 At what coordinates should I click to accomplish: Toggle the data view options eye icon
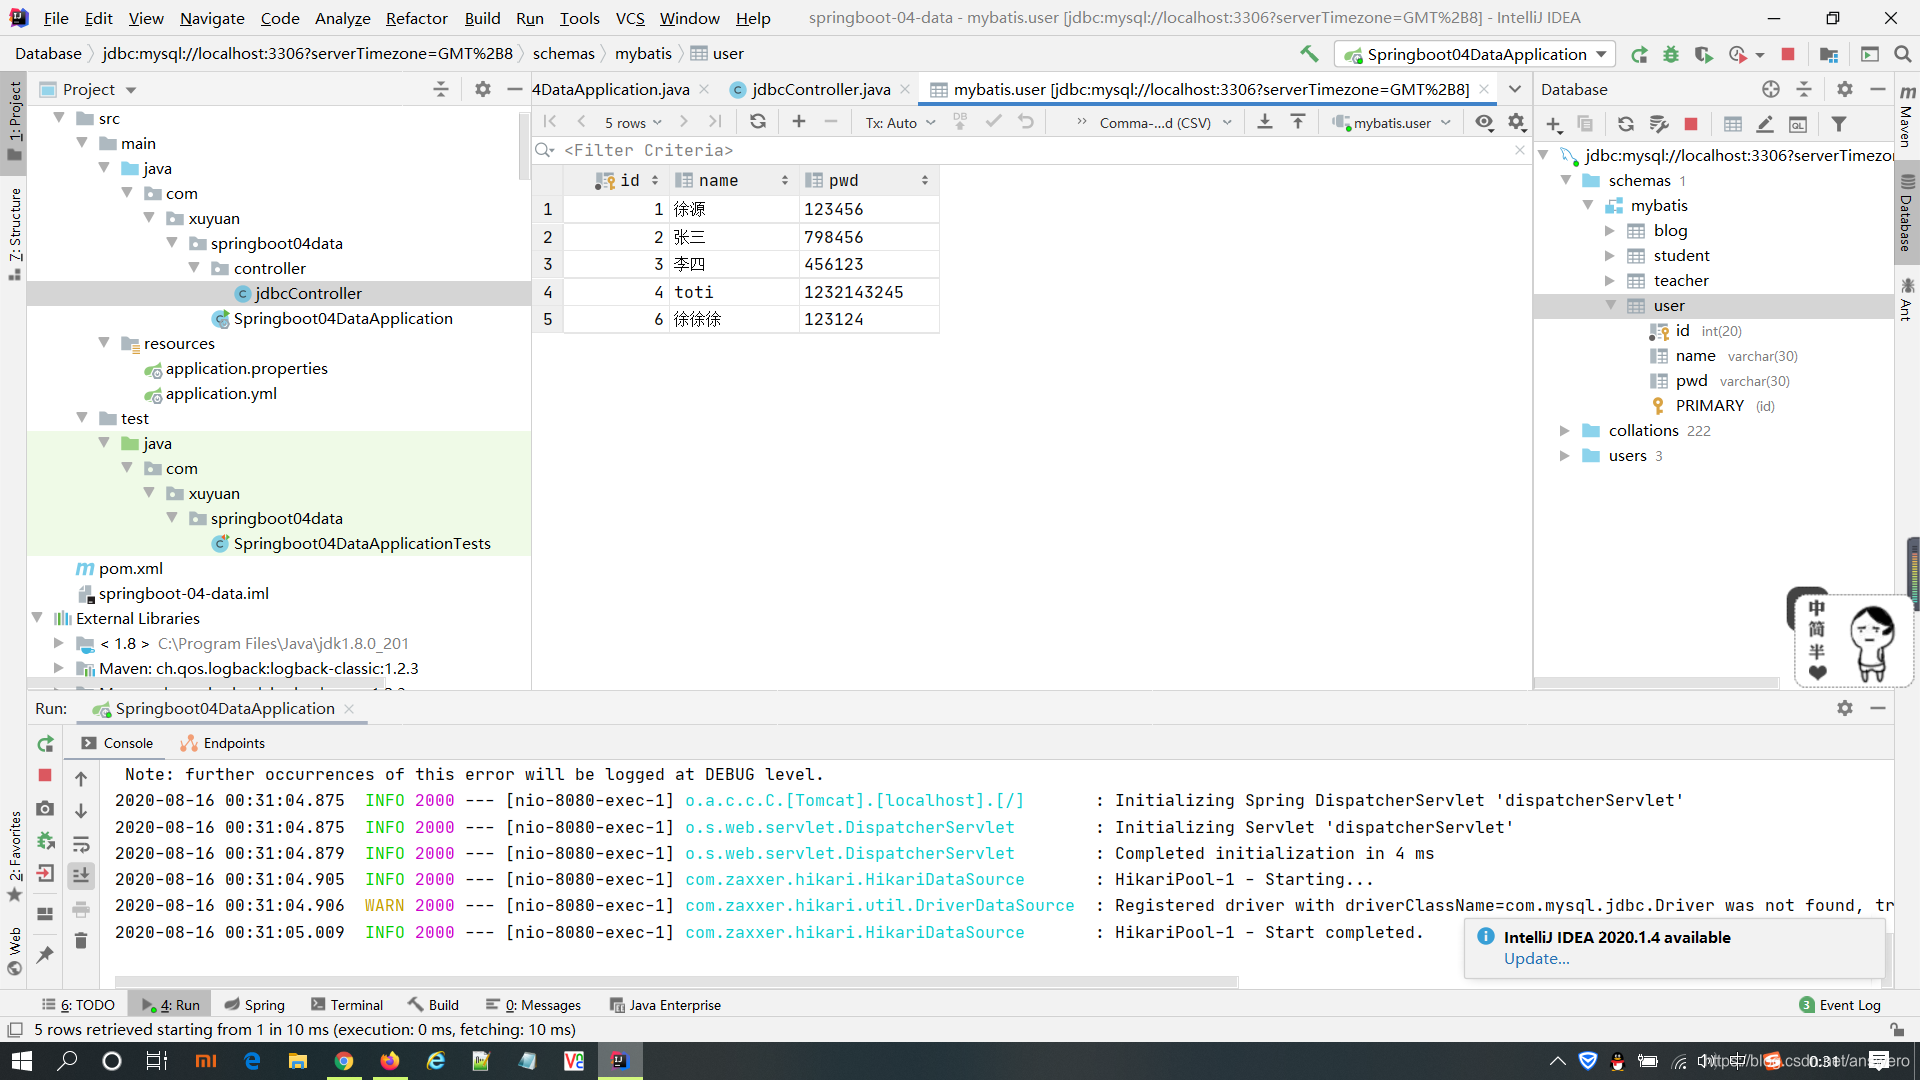[1484, 122]
